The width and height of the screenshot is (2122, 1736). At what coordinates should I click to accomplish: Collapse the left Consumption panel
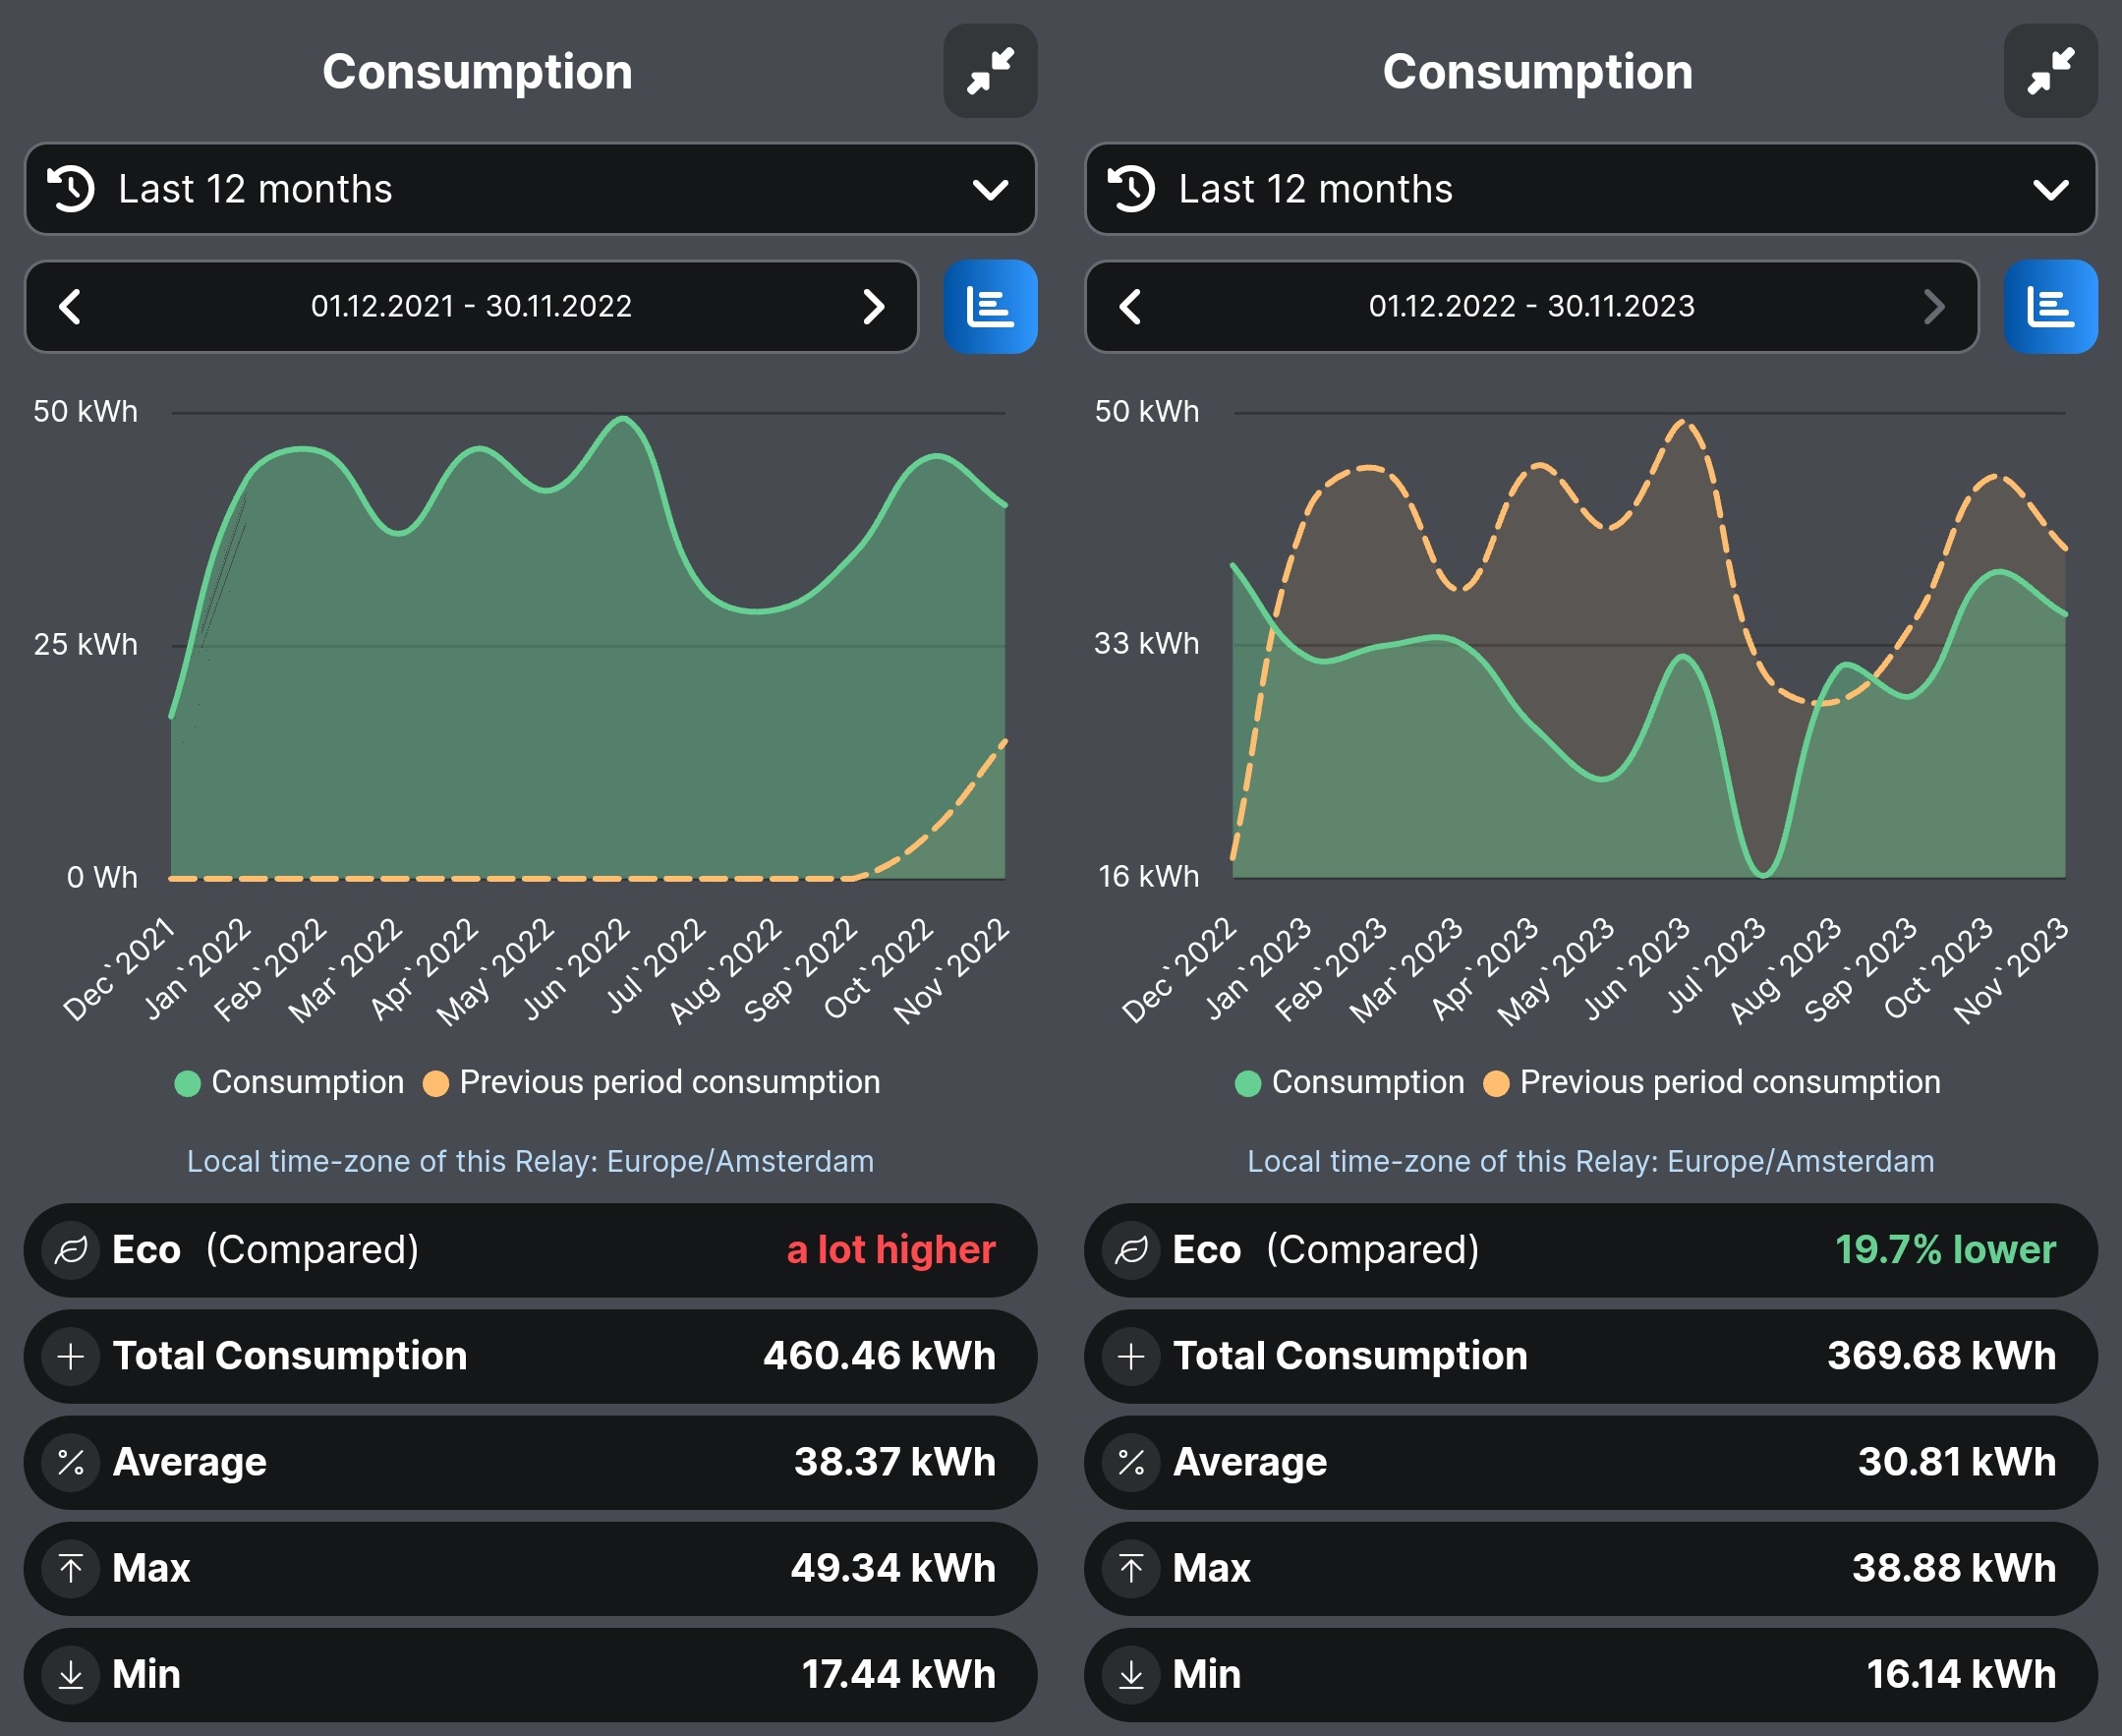point(989,71)
